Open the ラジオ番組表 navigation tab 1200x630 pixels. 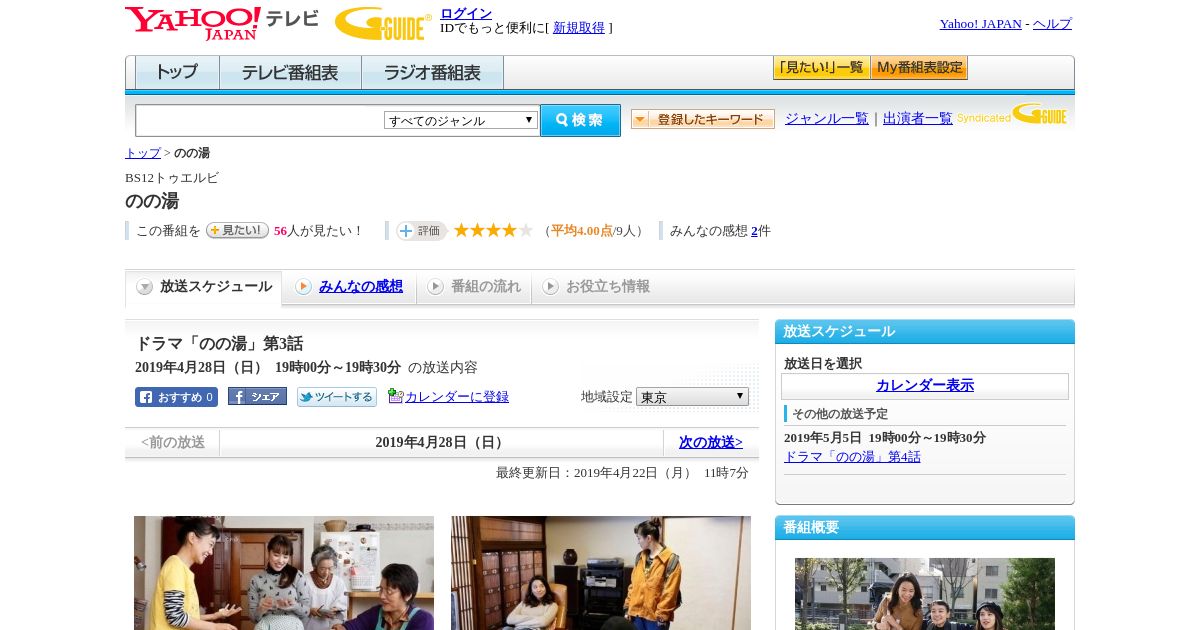click(x=432, y=73)
